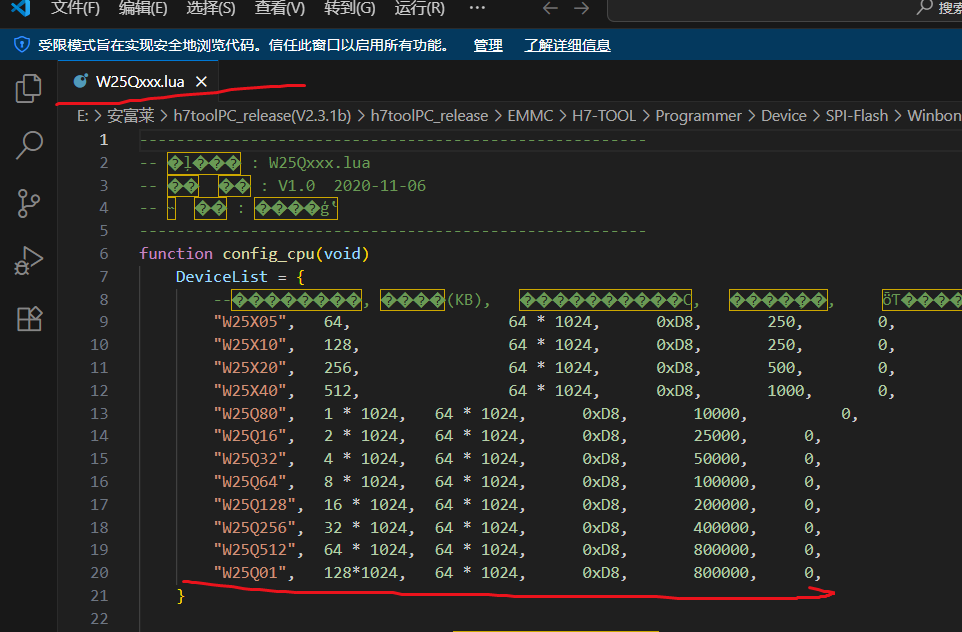Expand the SPI-Flash breadcrumb segment

856,116
